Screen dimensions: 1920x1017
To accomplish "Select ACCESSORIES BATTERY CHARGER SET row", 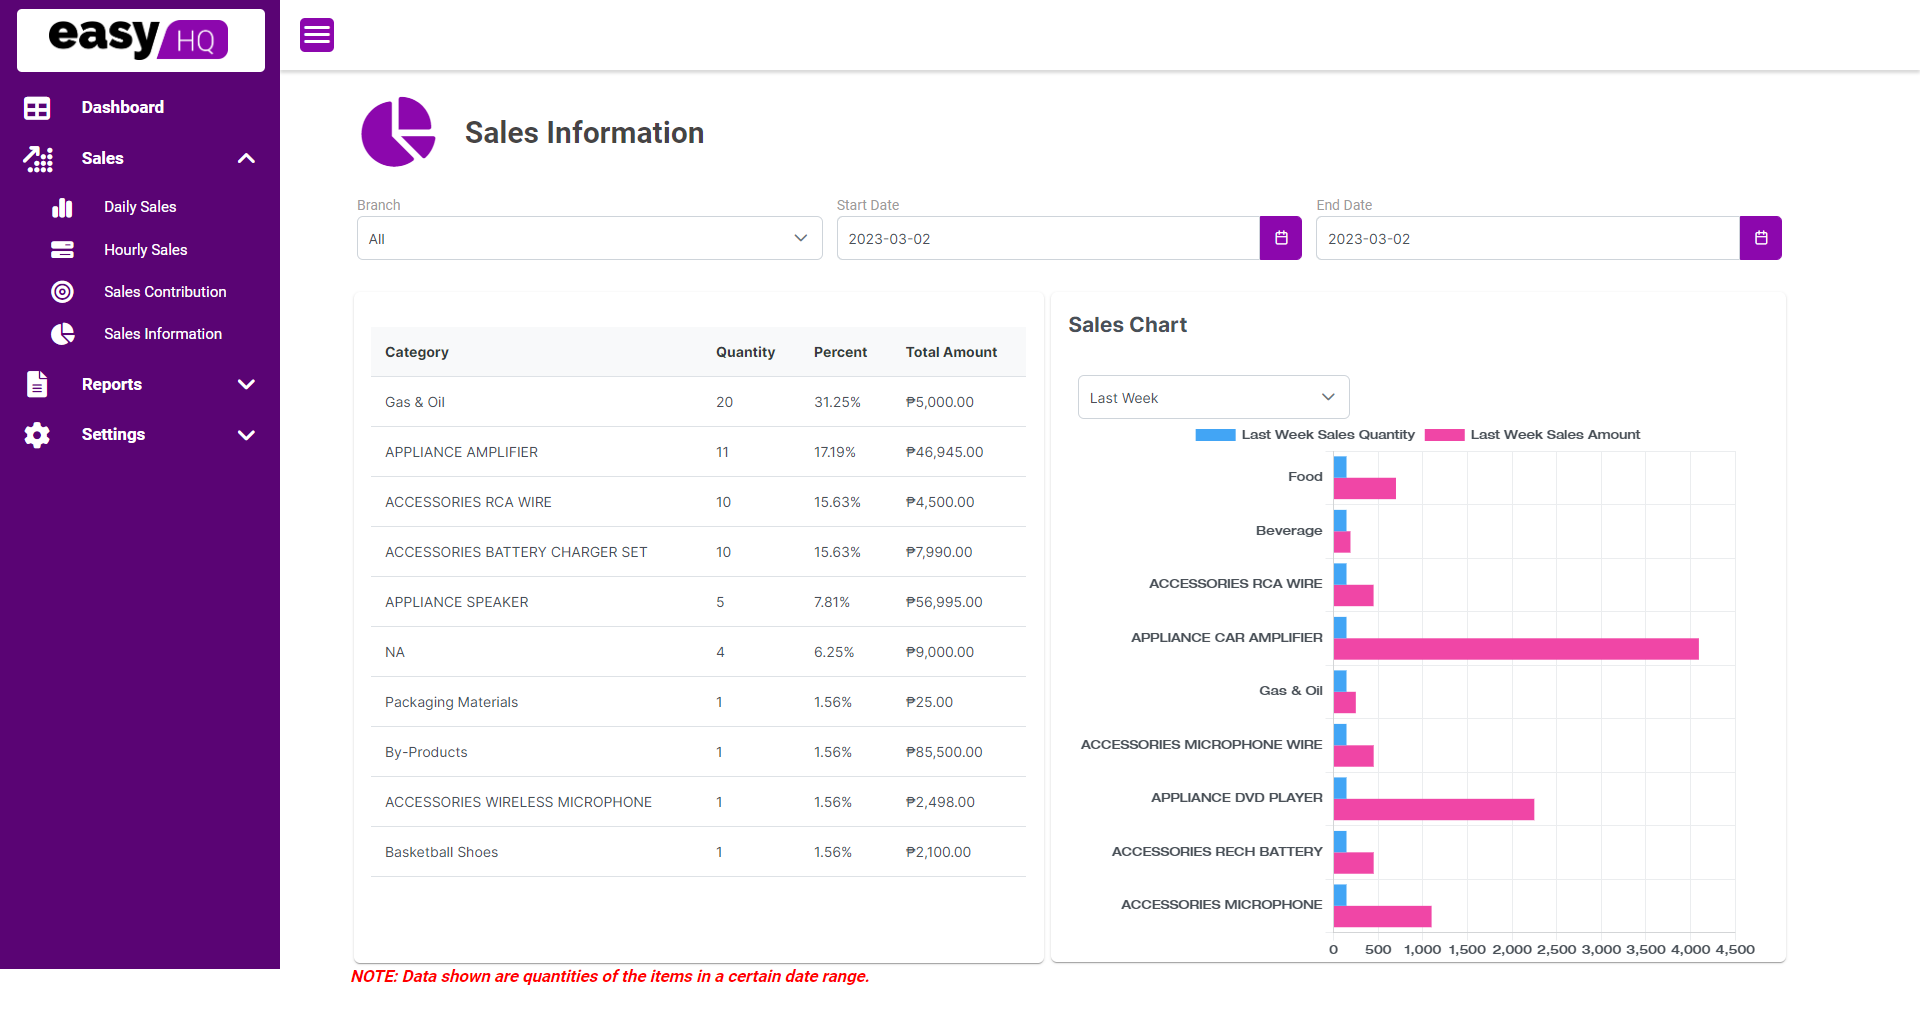I will pos(698,552).
